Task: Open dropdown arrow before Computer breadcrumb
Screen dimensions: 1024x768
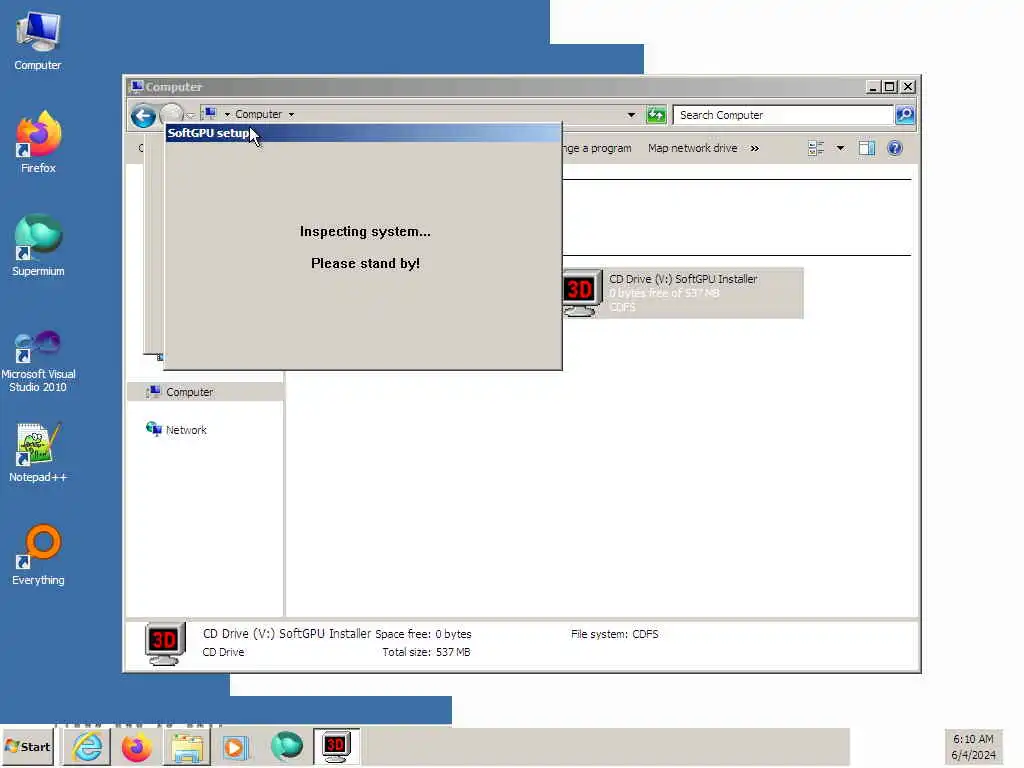Action: 227,115
